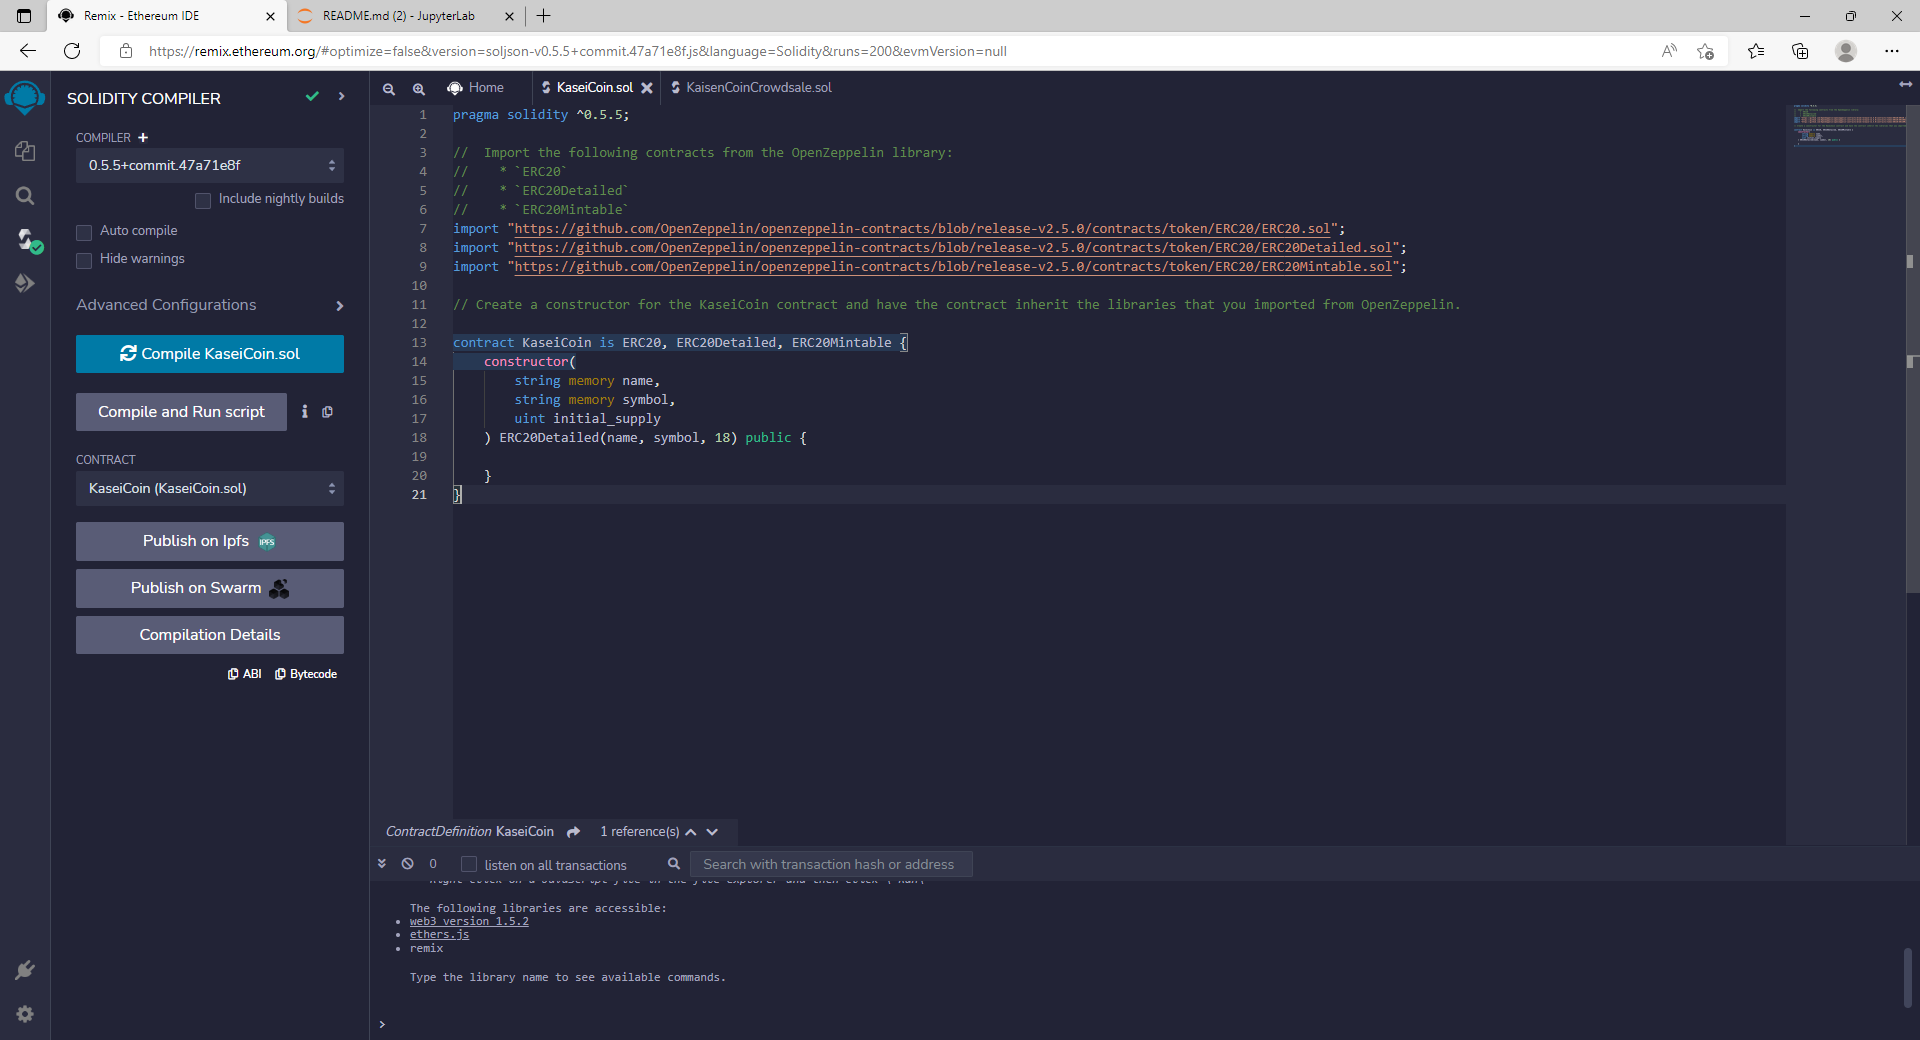Click Compile and Run script button
Image resolution: width=1920 pixels, height=1040 pixels.
(181, 412)
